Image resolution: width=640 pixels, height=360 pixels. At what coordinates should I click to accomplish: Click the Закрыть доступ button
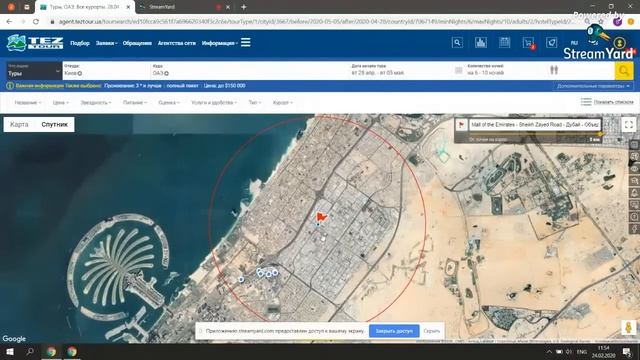pos(394,331)
